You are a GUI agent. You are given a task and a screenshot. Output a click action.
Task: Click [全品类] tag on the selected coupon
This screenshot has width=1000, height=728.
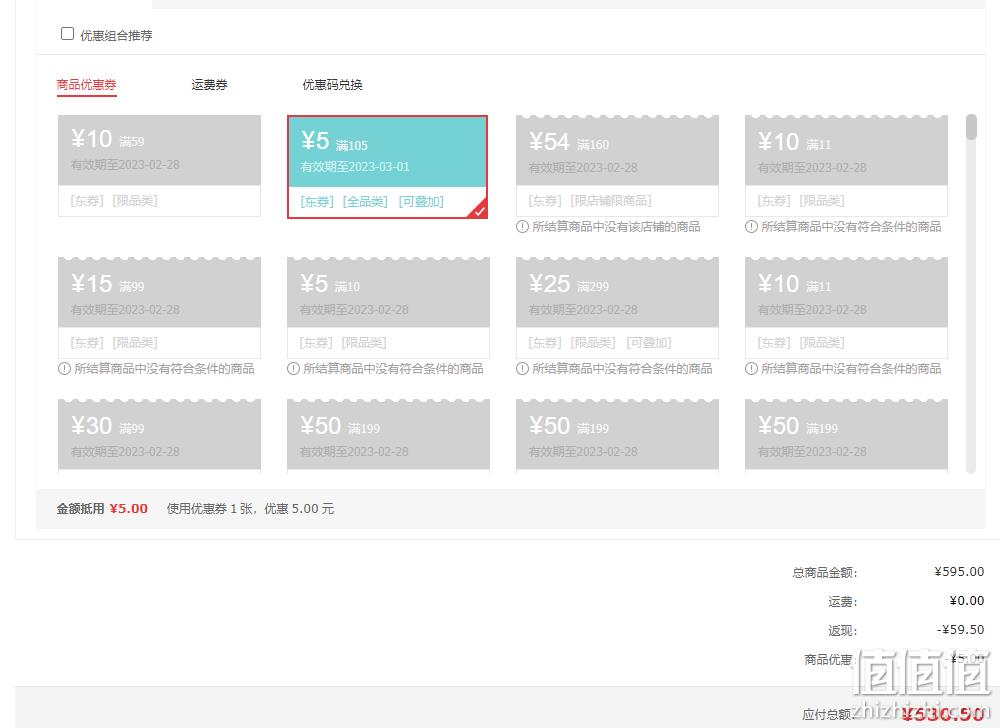click(365, 201)
